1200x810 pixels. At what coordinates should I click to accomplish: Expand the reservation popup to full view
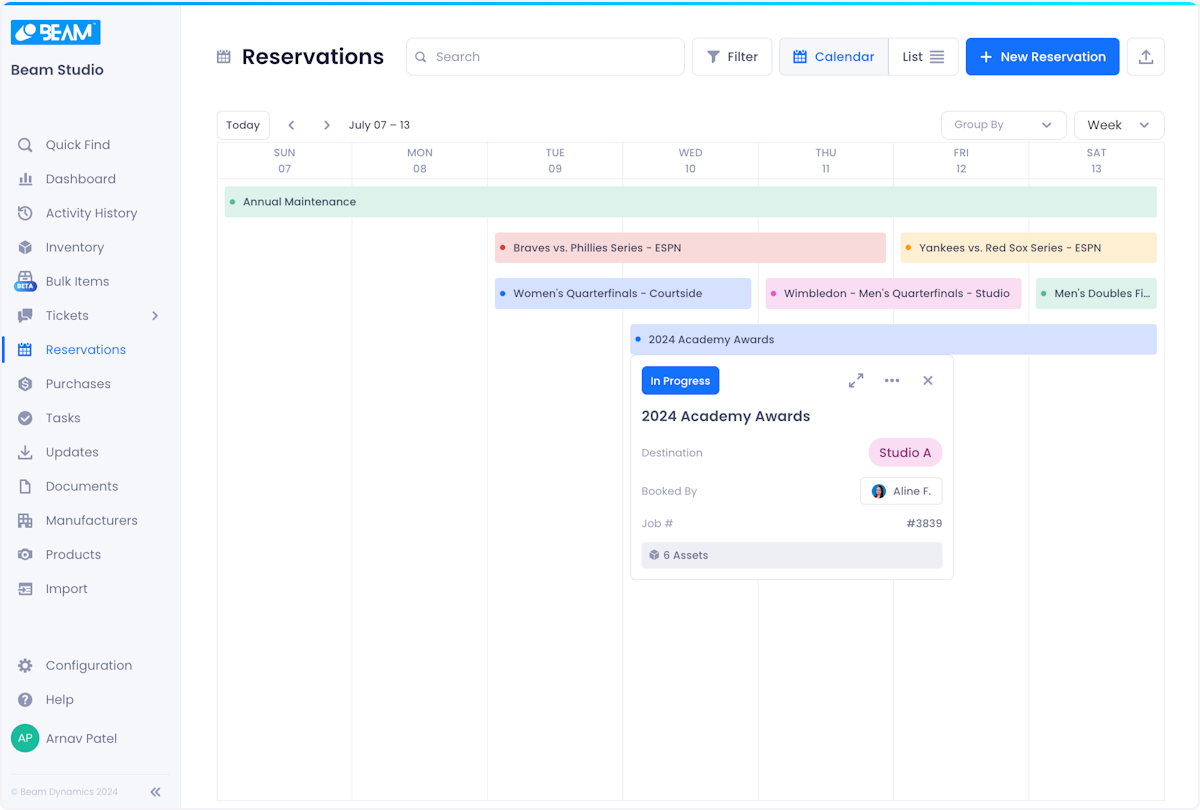click(856, 381)
